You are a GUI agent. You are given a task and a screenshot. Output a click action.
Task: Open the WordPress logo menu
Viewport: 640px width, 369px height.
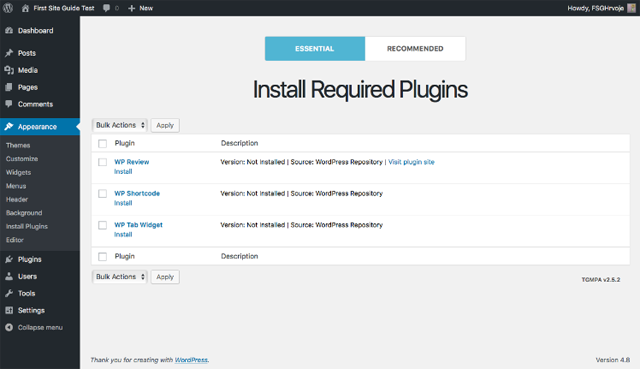(8, 8)
